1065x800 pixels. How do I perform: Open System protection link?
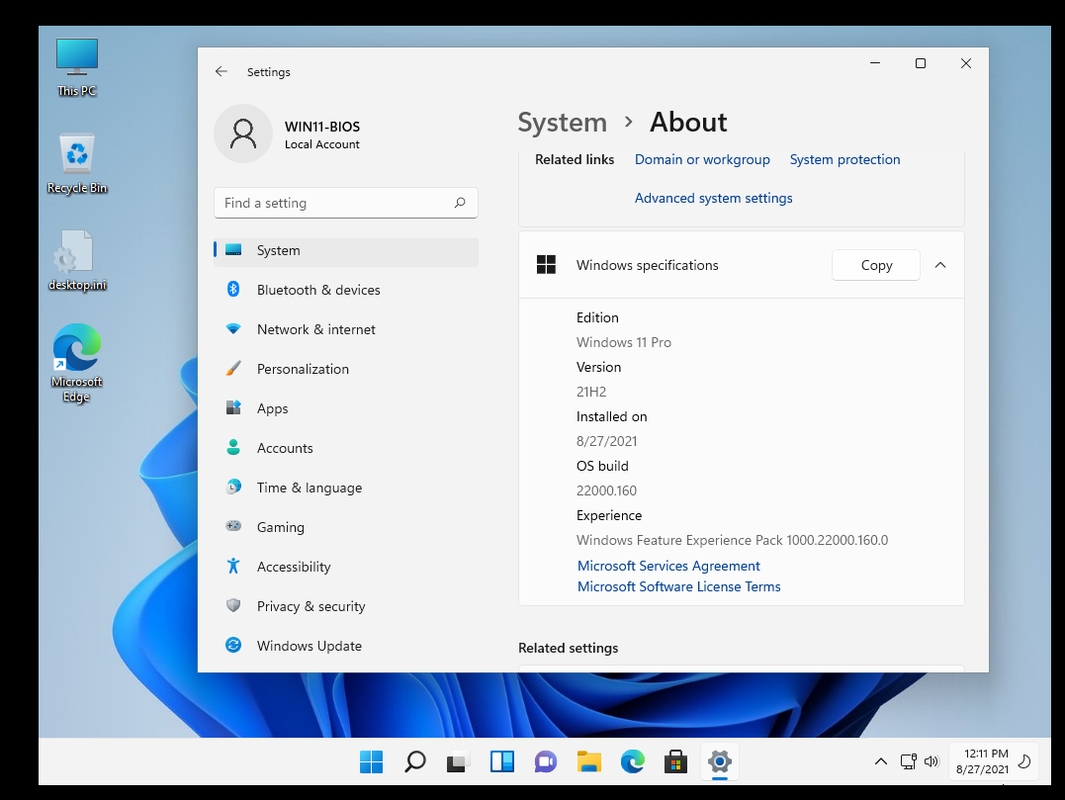[x=845, y=159]
